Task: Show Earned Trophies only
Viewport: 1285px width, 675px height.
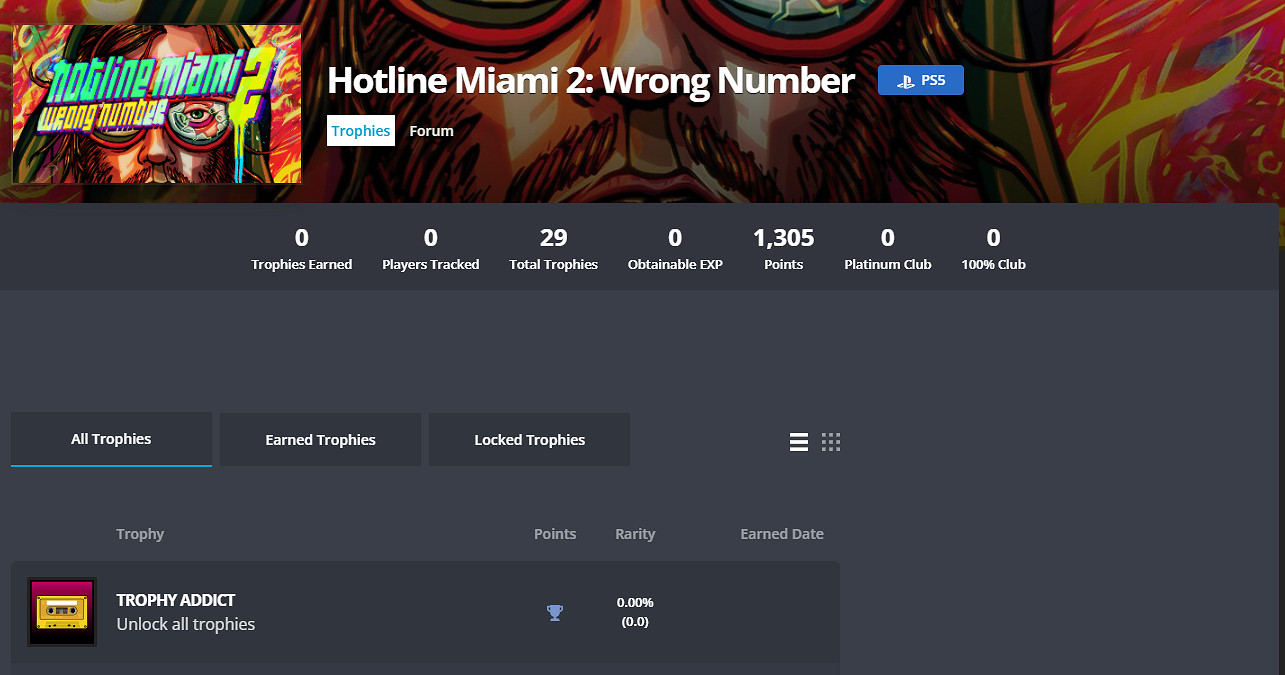Action: click(x=321, y=440)
